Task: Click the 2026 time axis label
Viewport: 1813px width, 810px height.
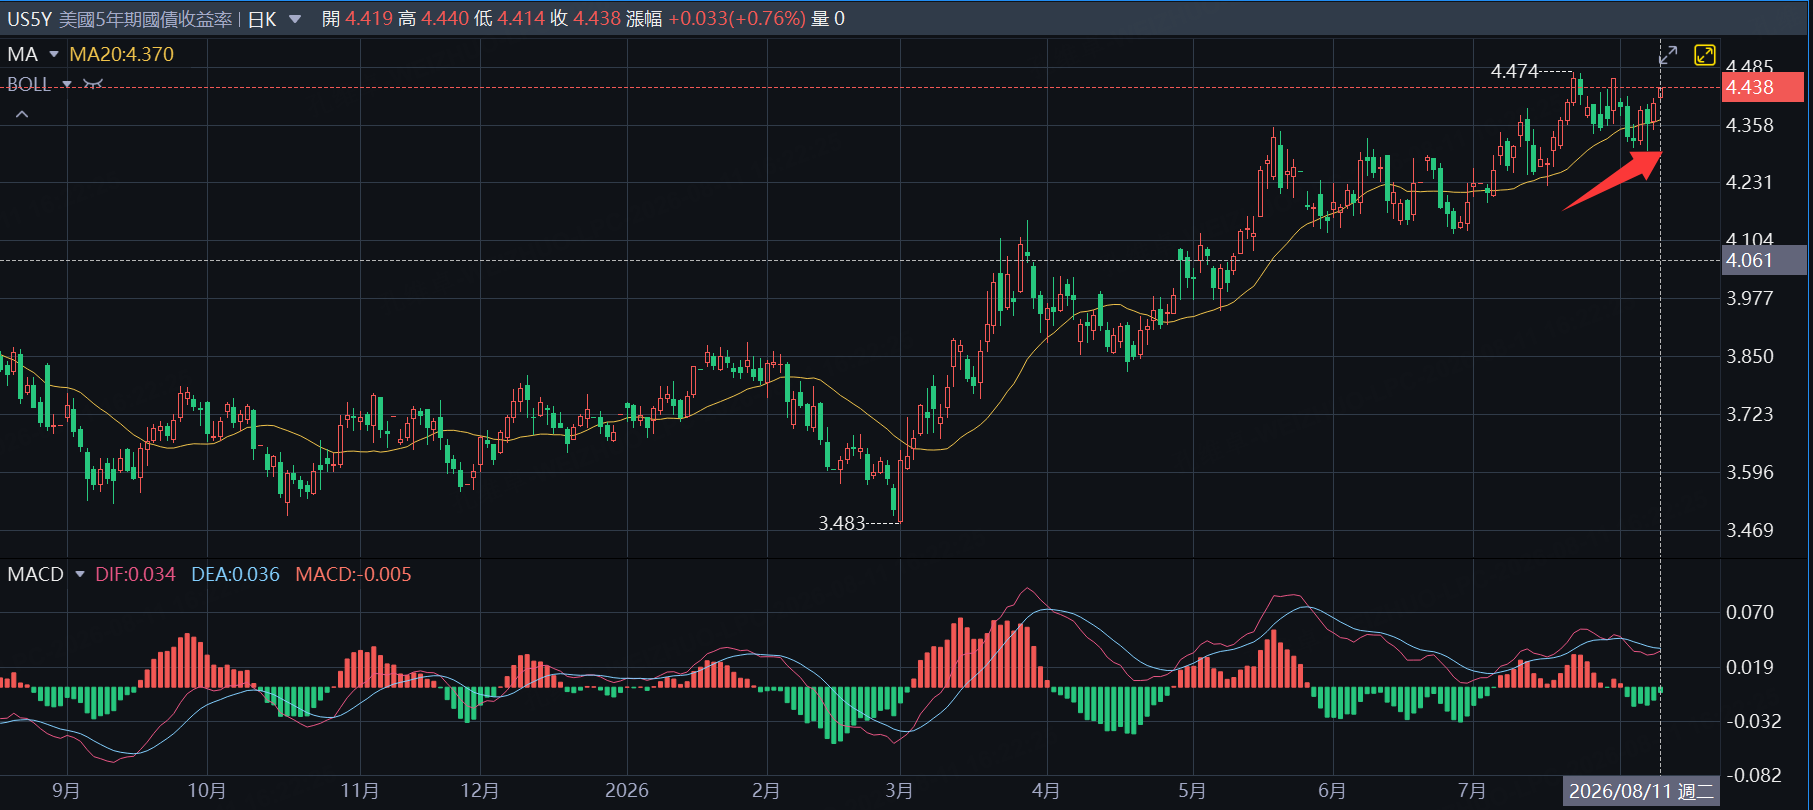Action: pos(627,791)
